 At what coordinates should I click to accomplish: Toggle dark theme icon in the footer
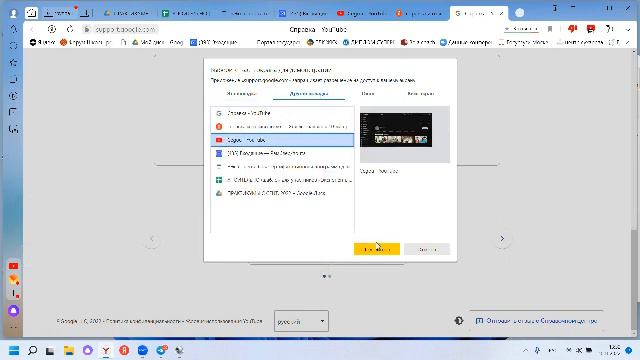pyautogui.click(x=459, y=321)
